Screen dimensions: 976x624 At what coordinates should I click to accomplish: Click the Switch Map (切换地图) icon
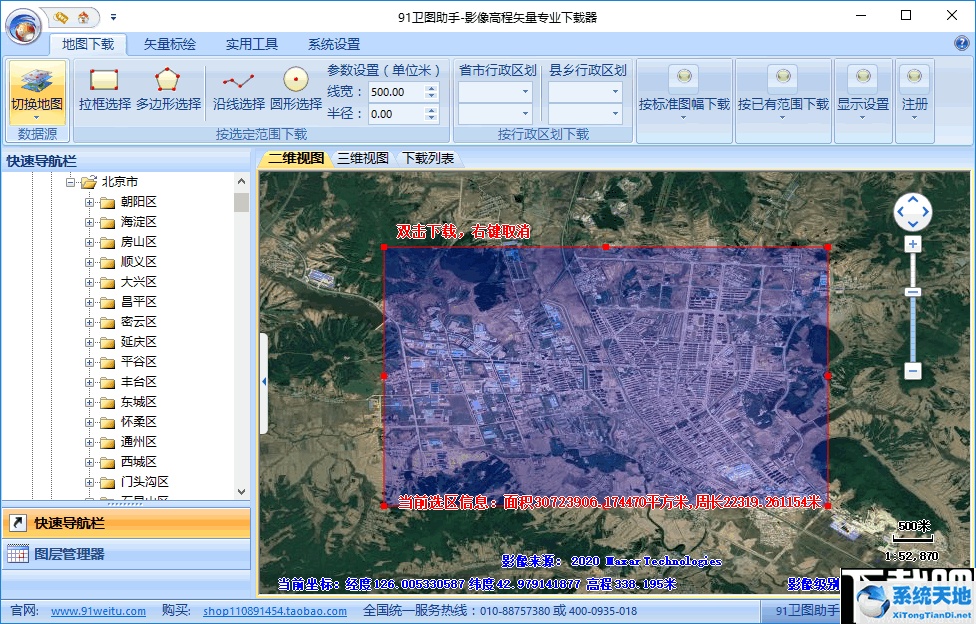[x=37, y=80]
